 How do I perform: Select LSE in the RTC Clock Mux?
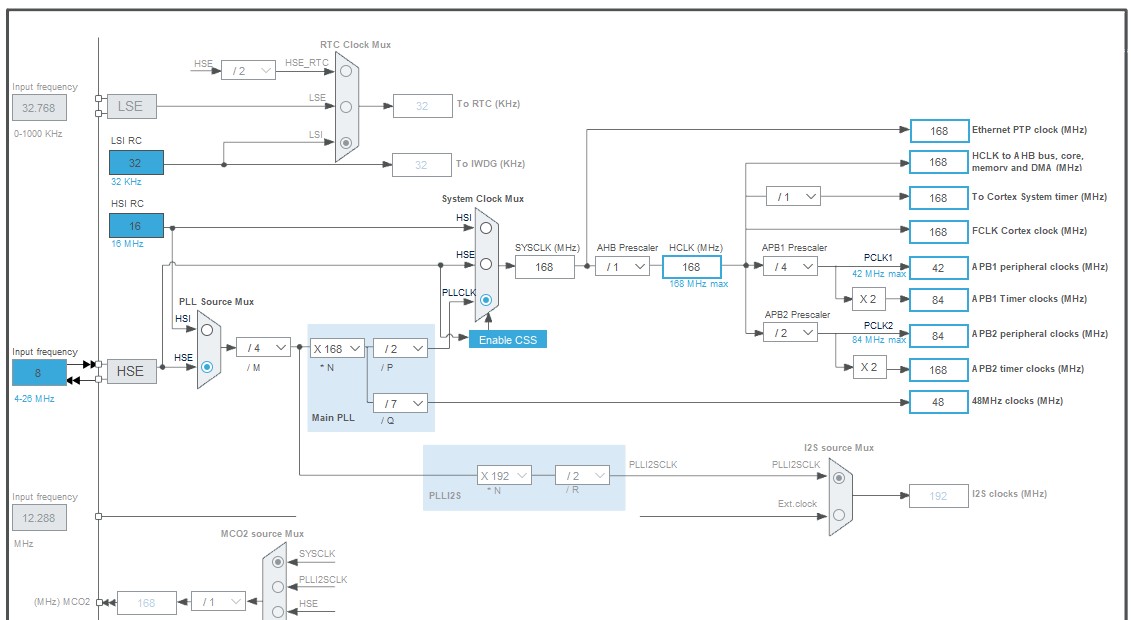[346, 106]
